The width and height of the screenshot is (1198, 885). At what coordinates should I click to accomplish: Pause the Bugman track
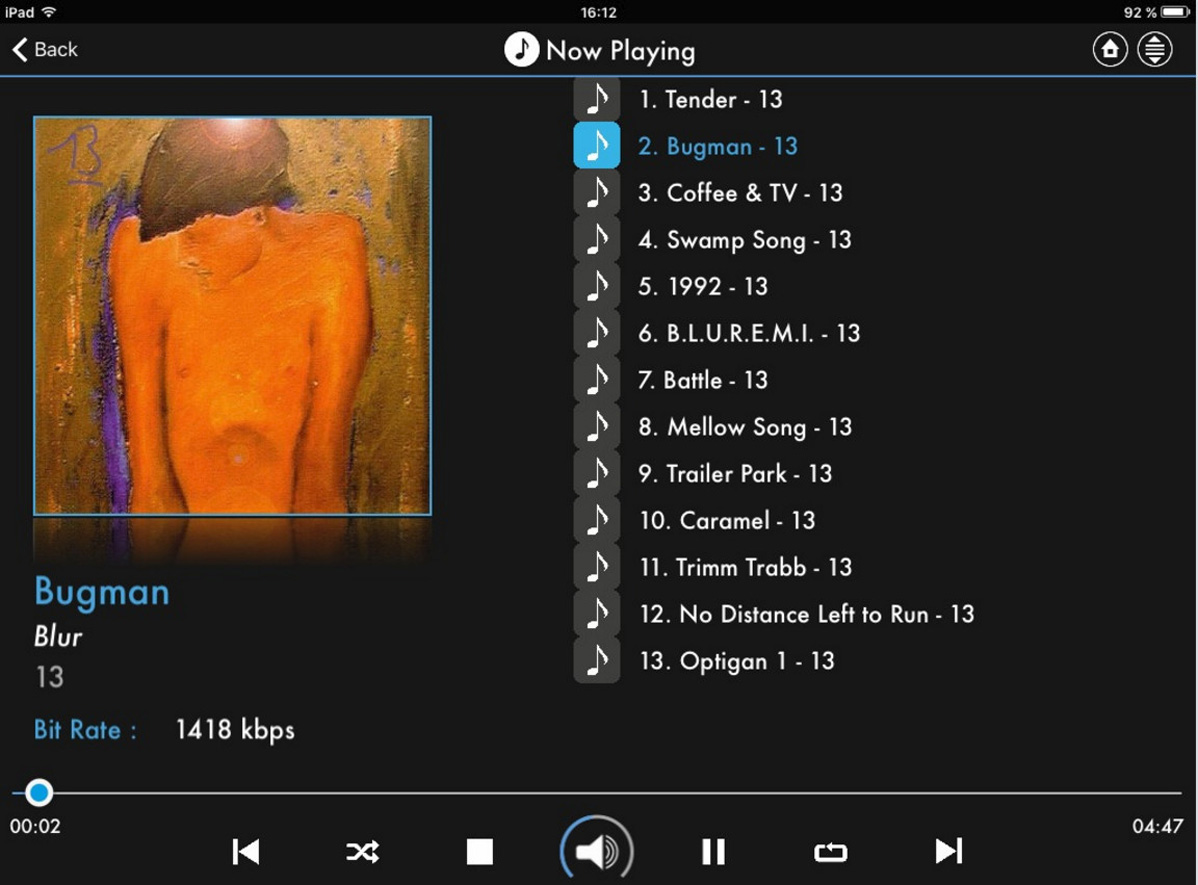pos(713,851)
